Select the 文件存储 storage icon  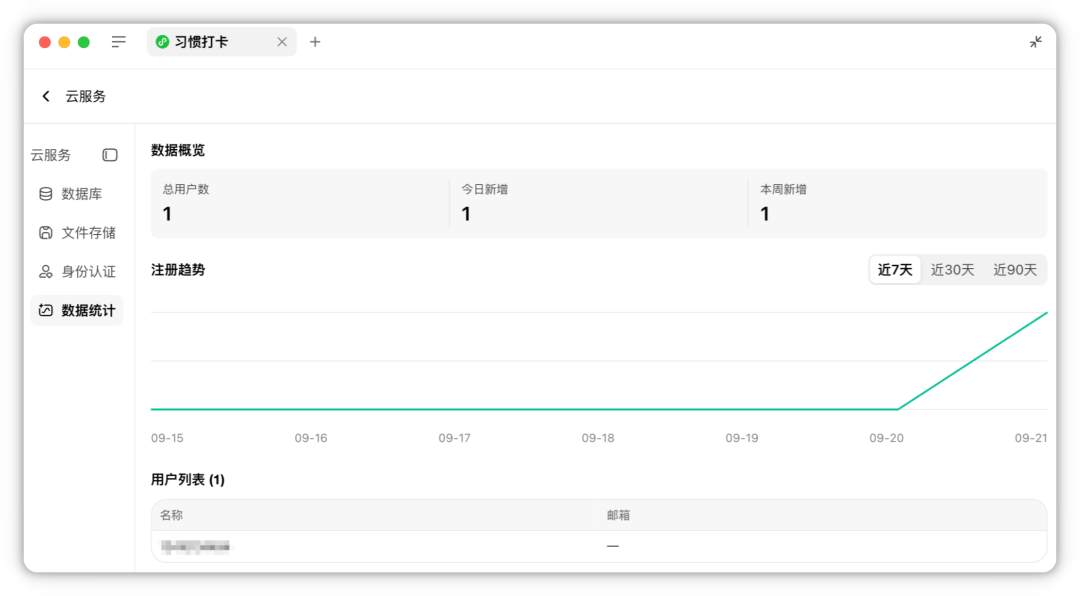45,233
